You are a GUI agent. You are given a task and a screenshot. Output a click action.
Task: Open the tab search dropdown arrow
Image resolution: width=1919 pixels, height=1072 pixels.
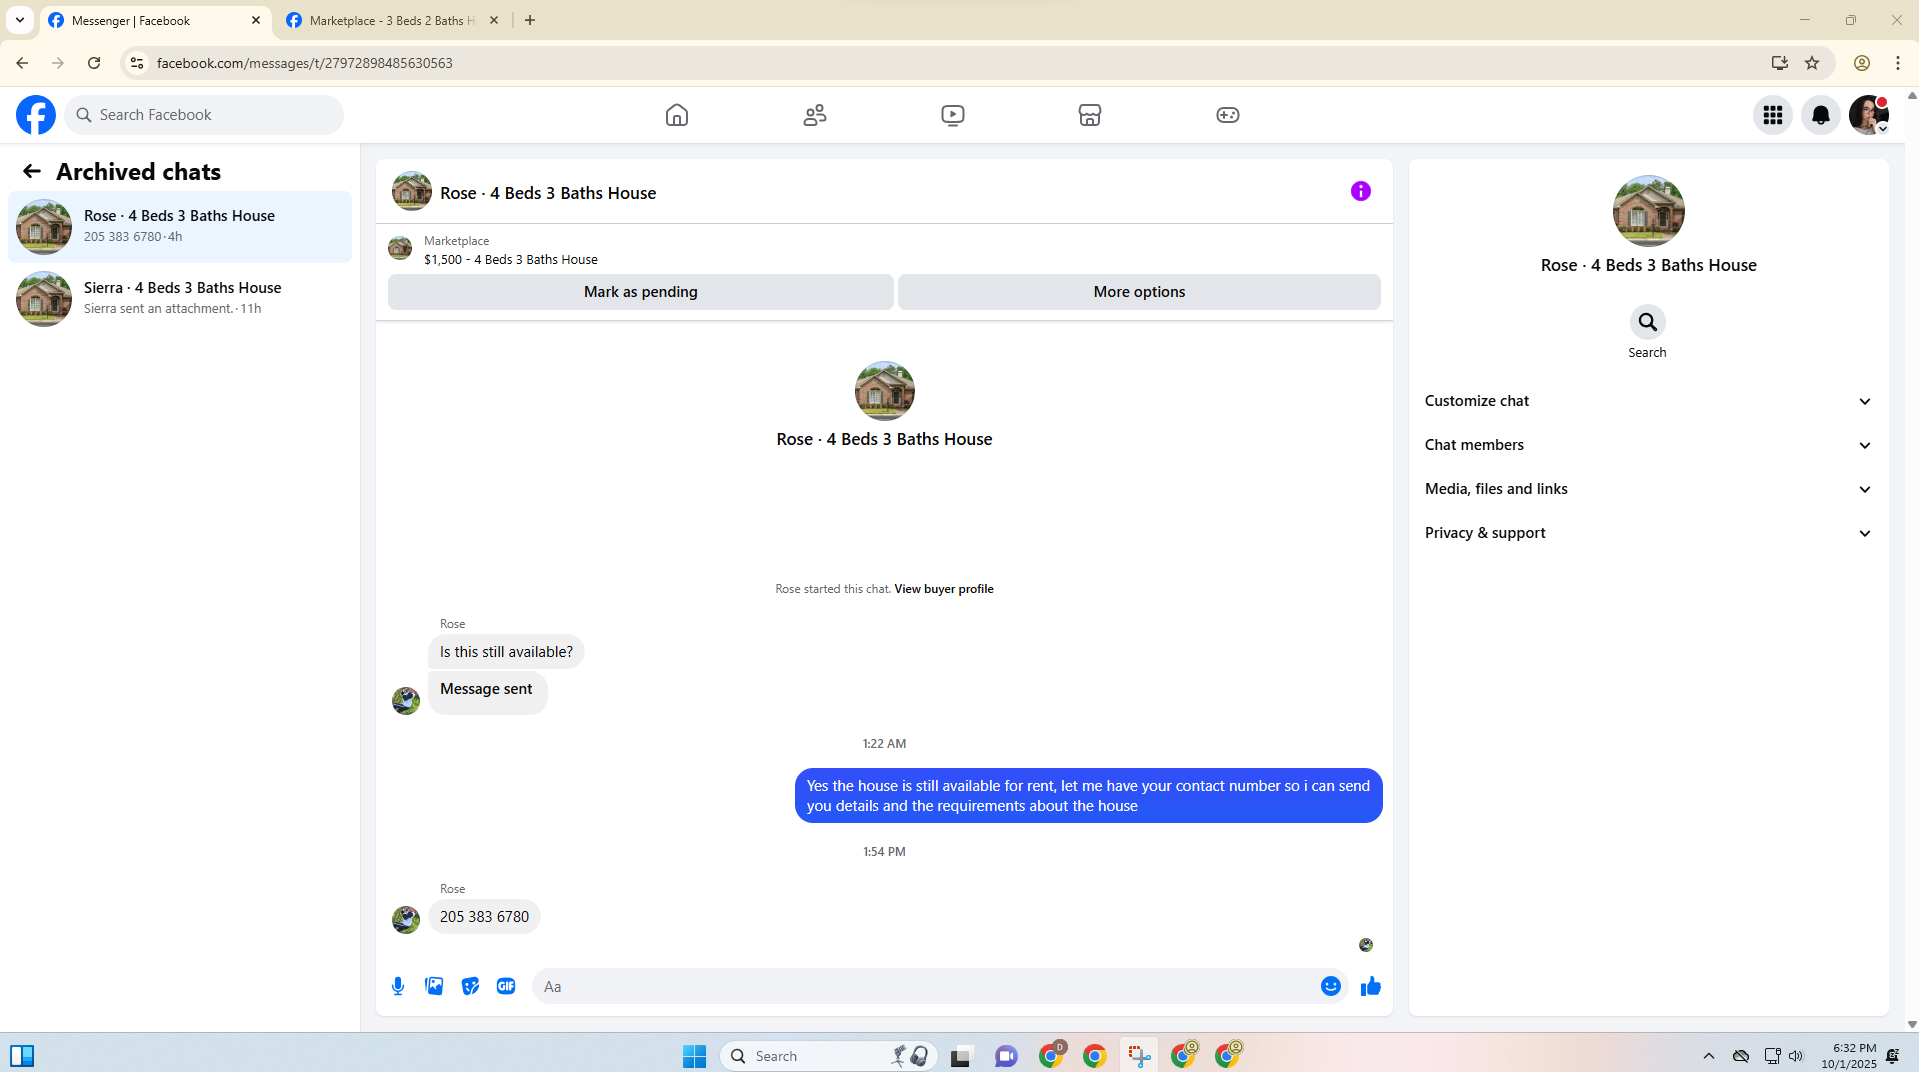coord(20,20)
